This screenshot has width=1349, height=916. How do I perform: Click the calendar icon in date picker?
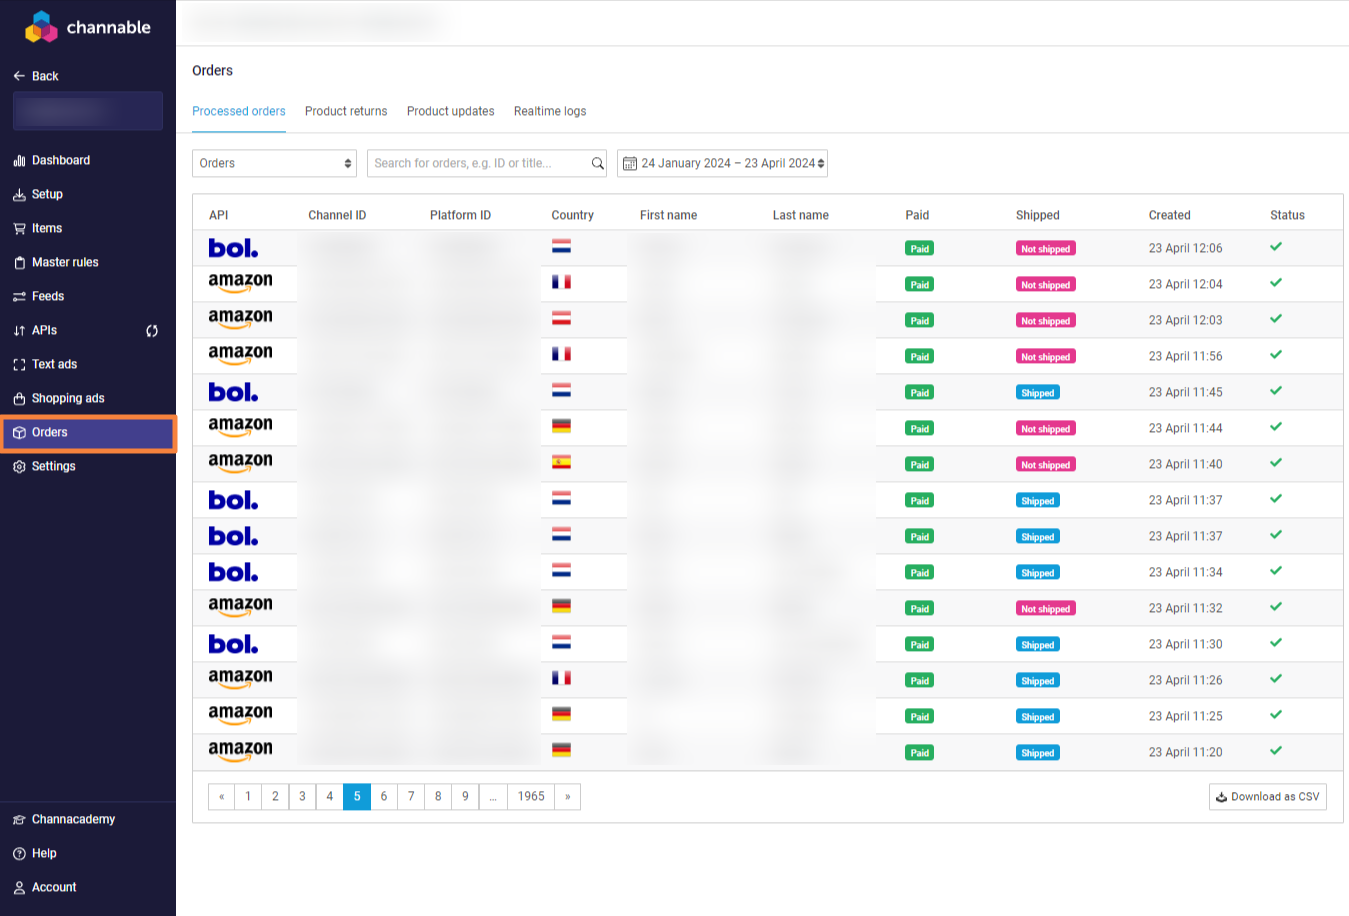630,164
